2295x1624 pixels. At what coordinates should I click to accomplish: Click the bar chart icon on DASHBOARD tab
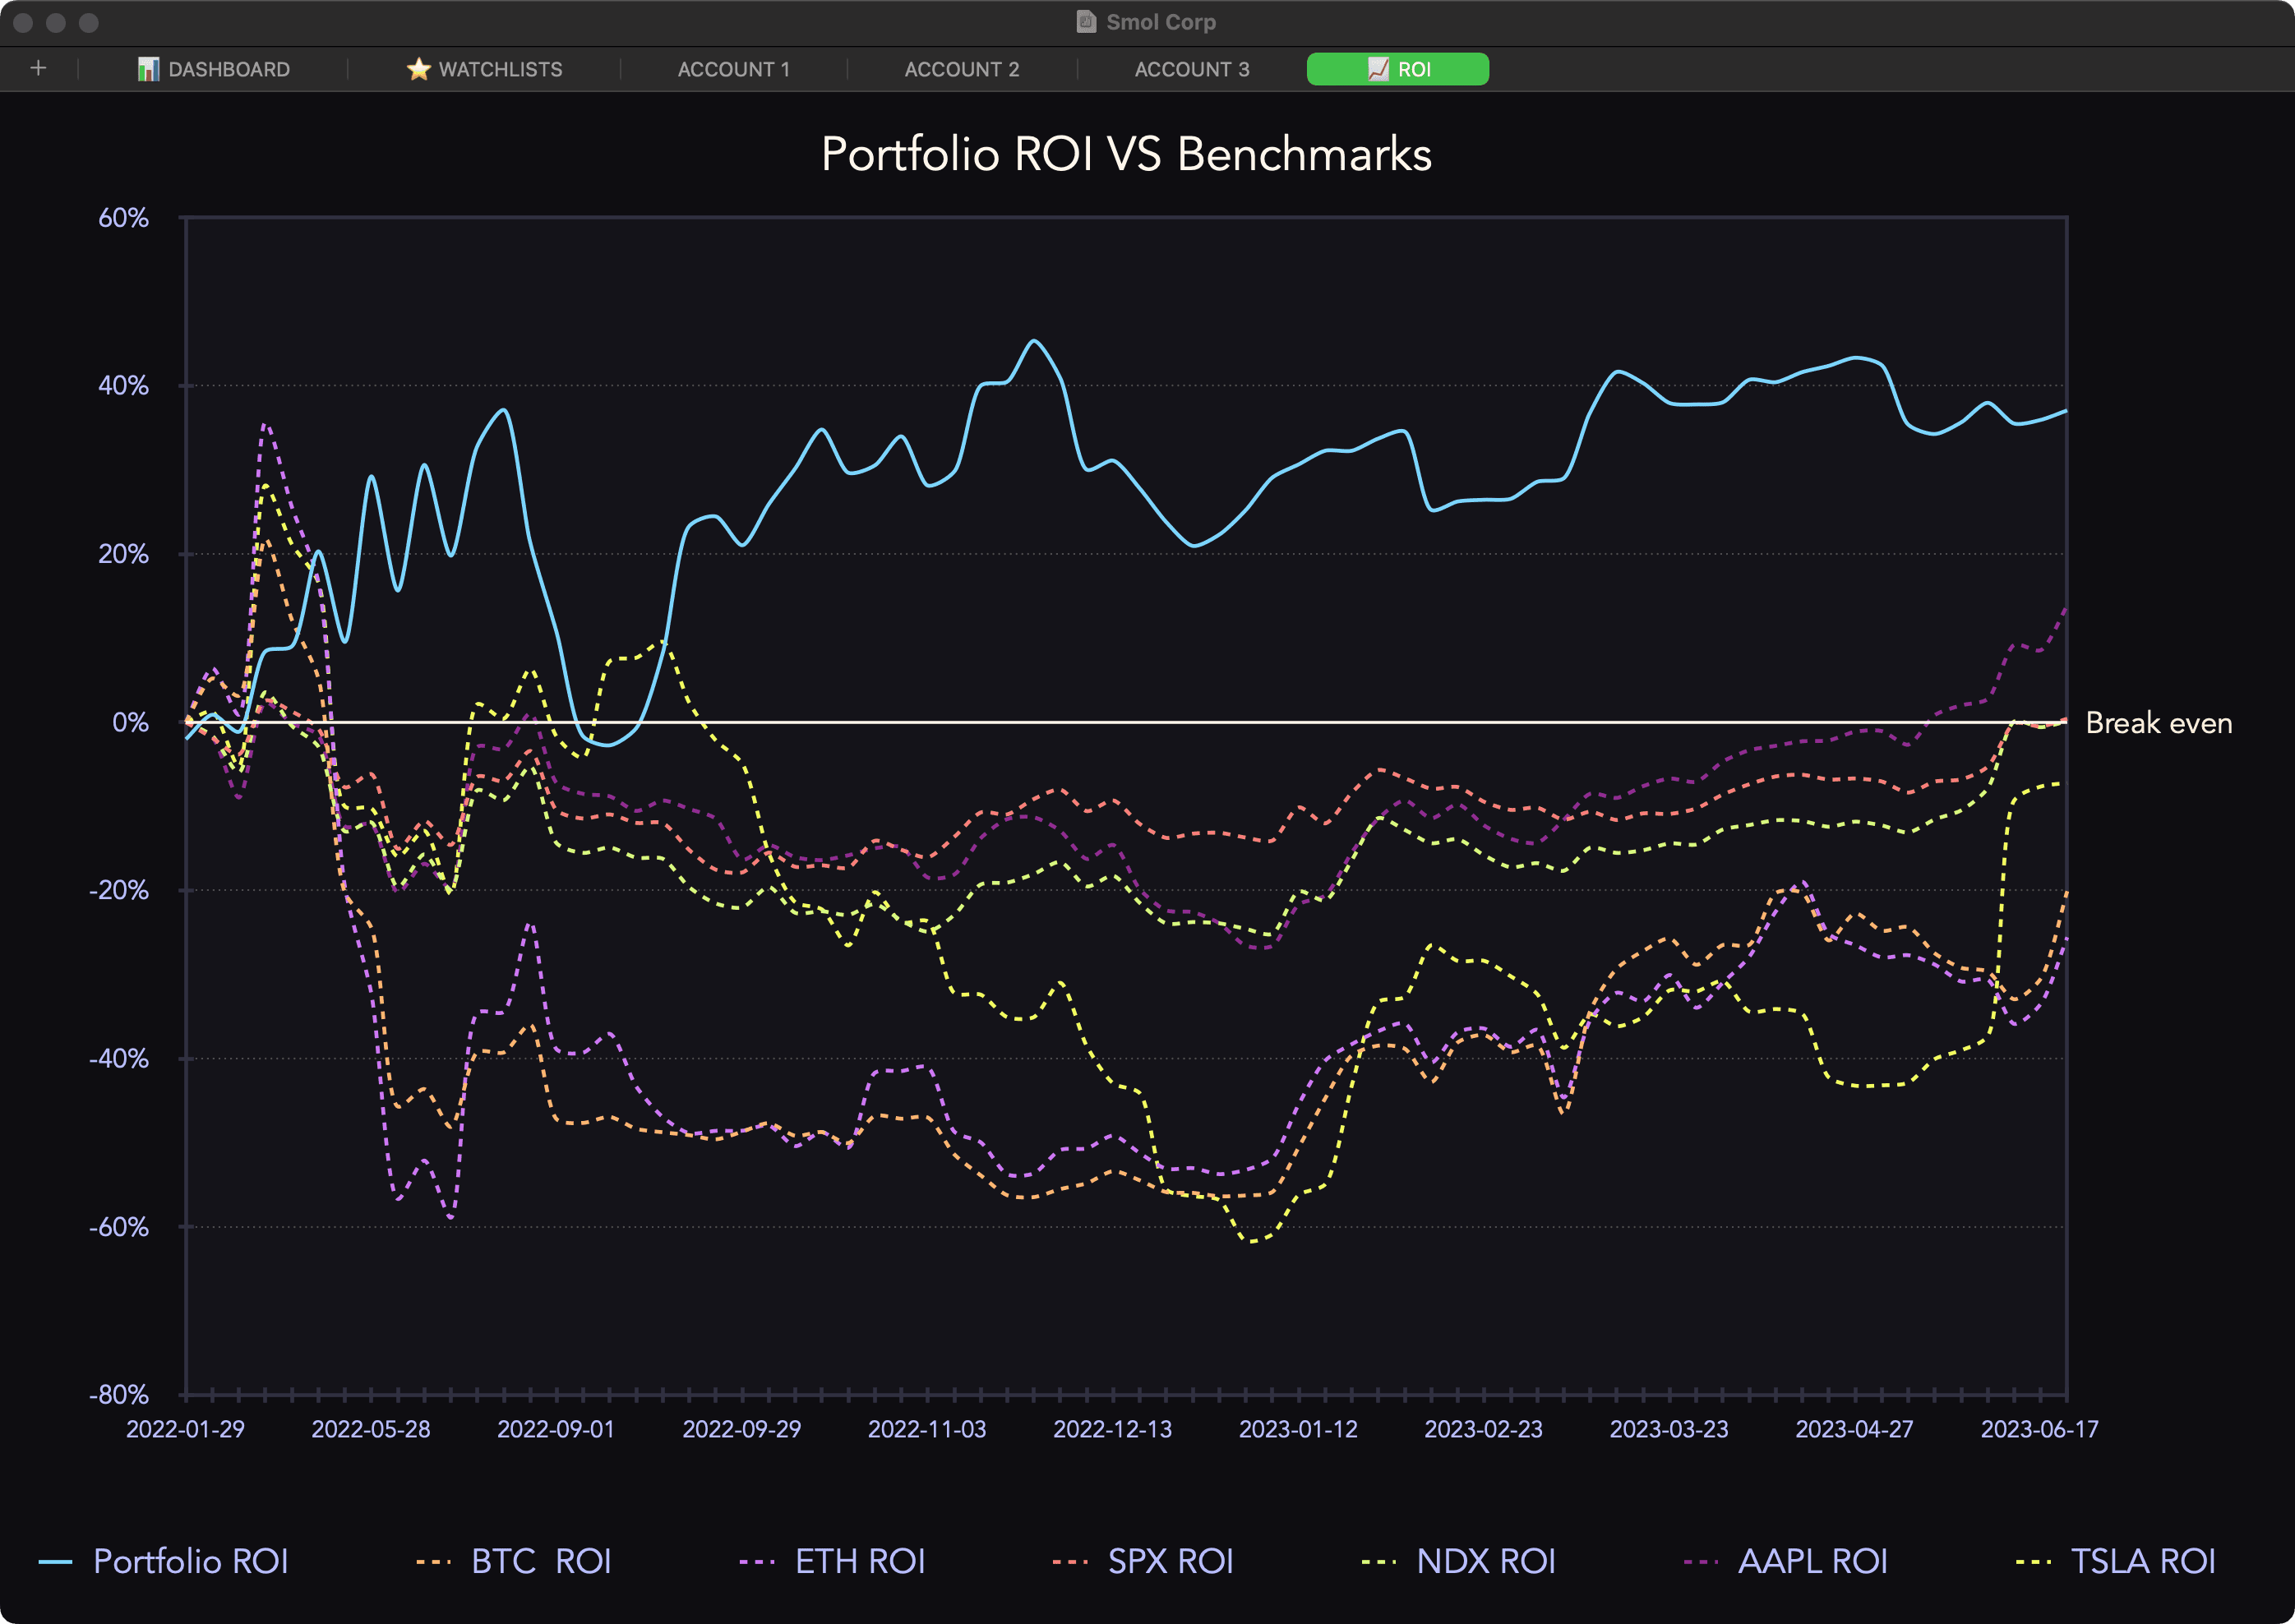coord(148,69)
